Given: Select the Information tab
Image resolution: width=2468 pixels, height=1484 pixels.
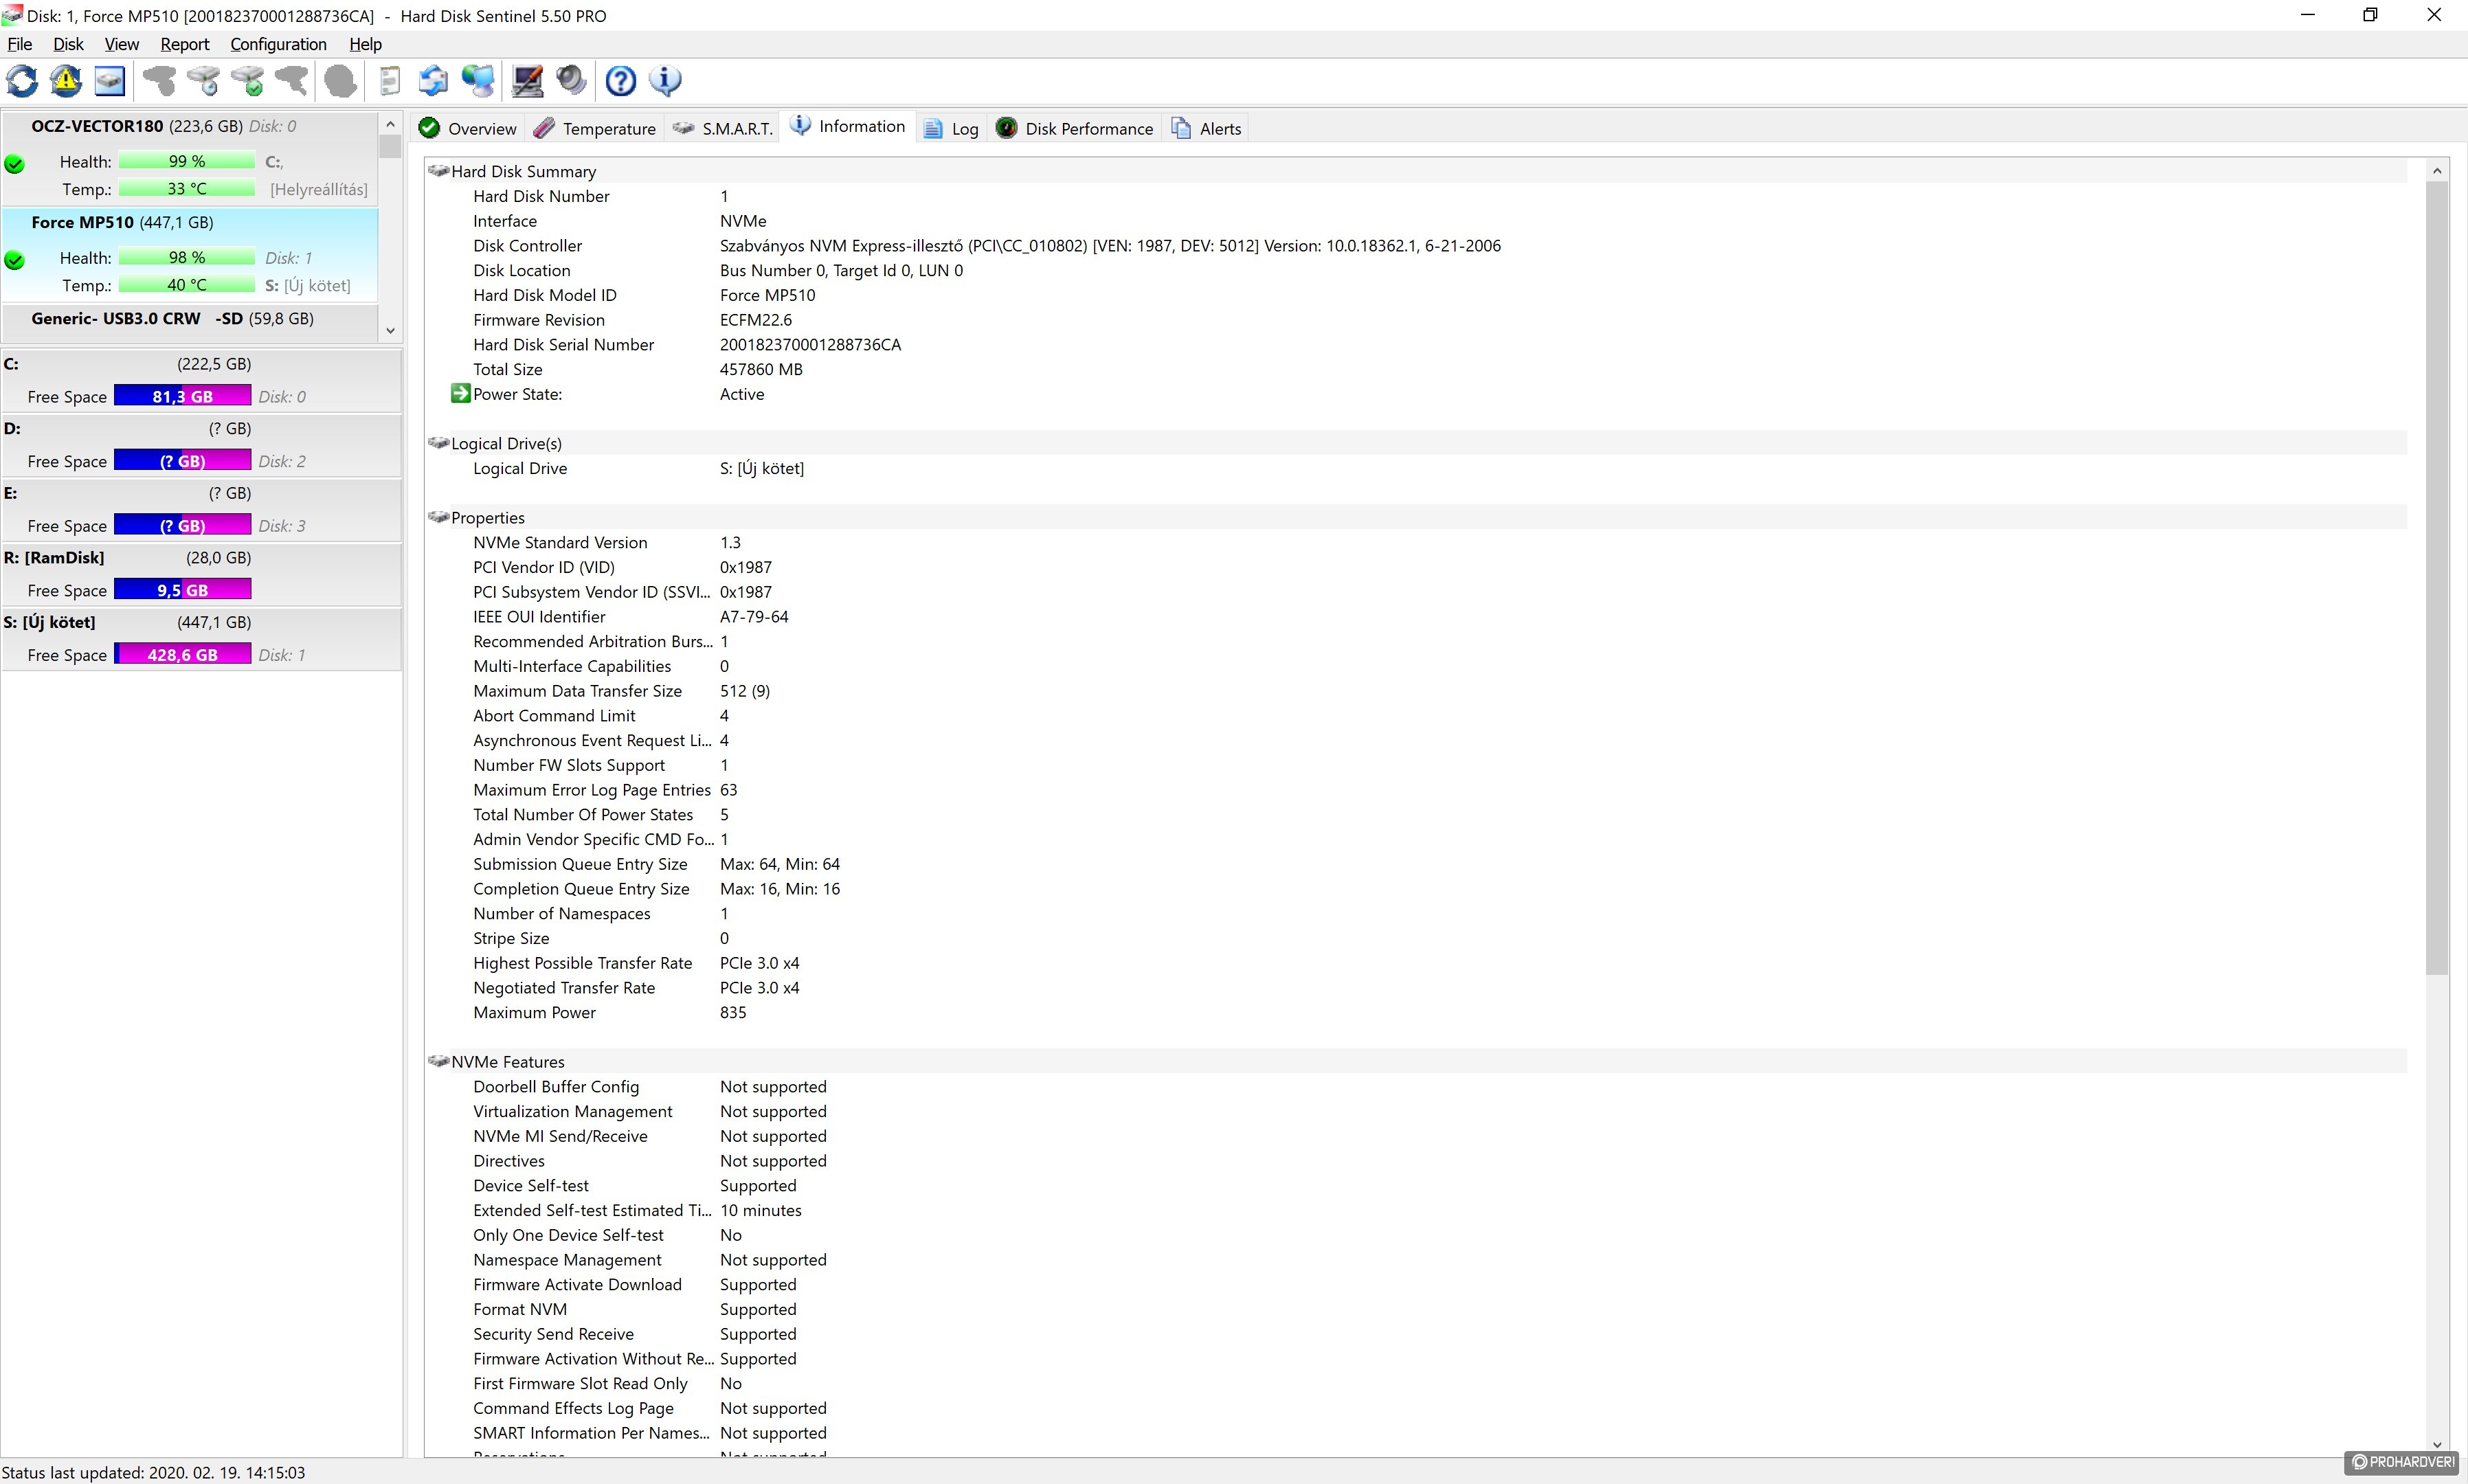Looking at the screenshot, I should (848, 126).
